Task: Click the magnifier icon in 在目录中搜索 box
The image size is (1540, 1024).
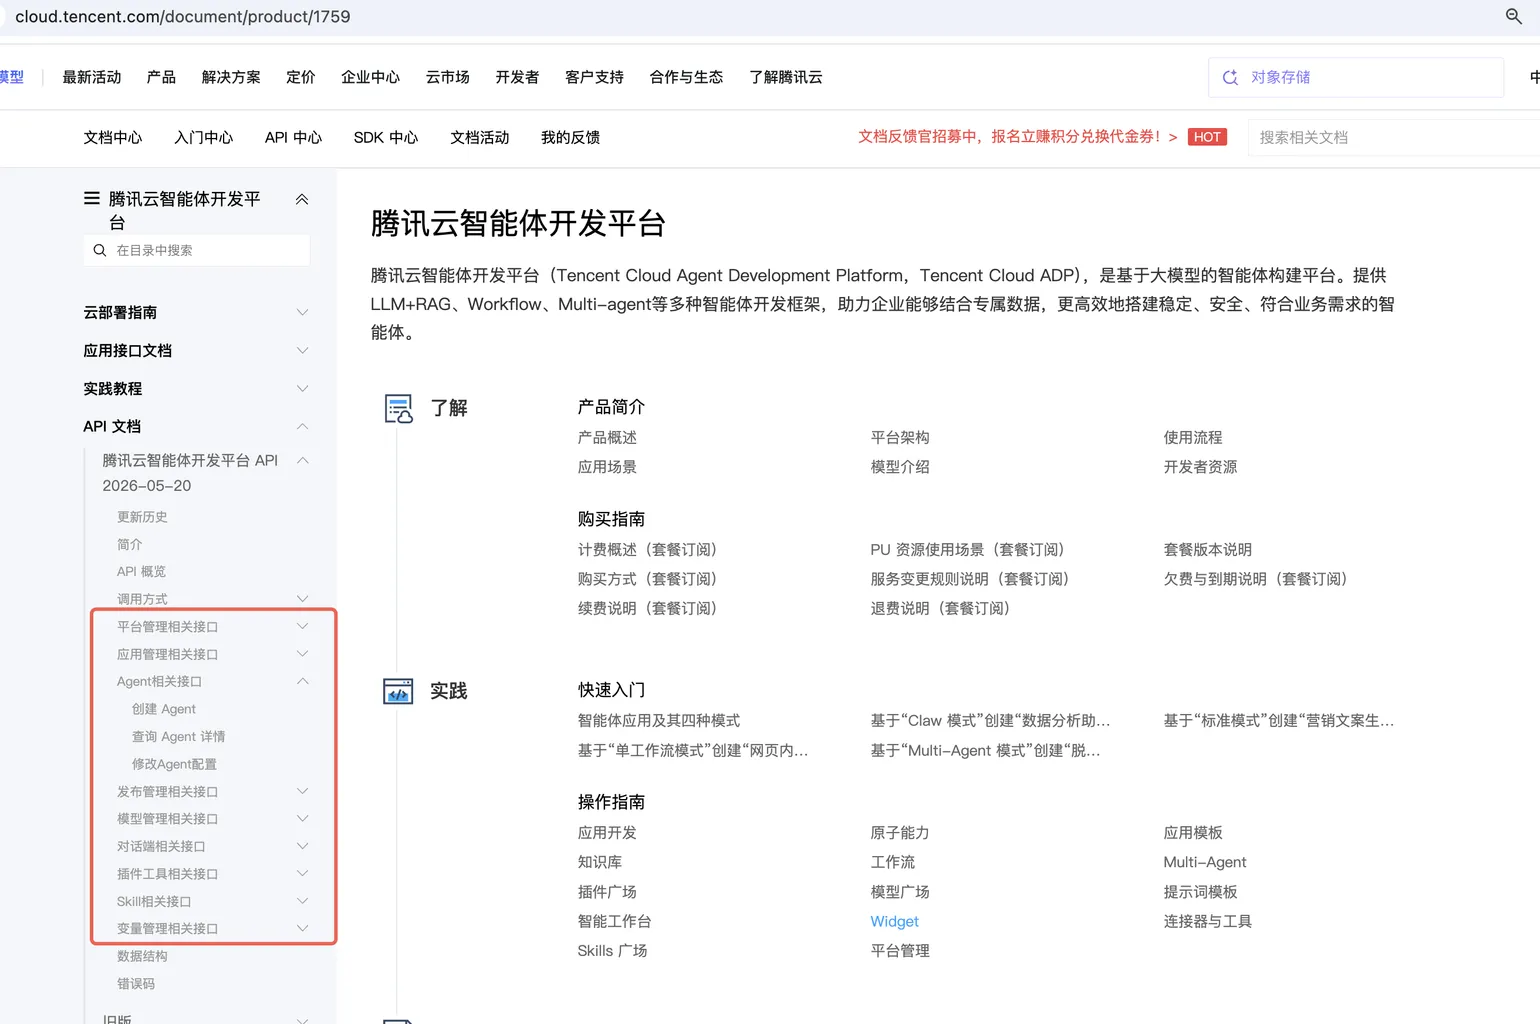Action: pyautogui.click(x=99, y=250)
